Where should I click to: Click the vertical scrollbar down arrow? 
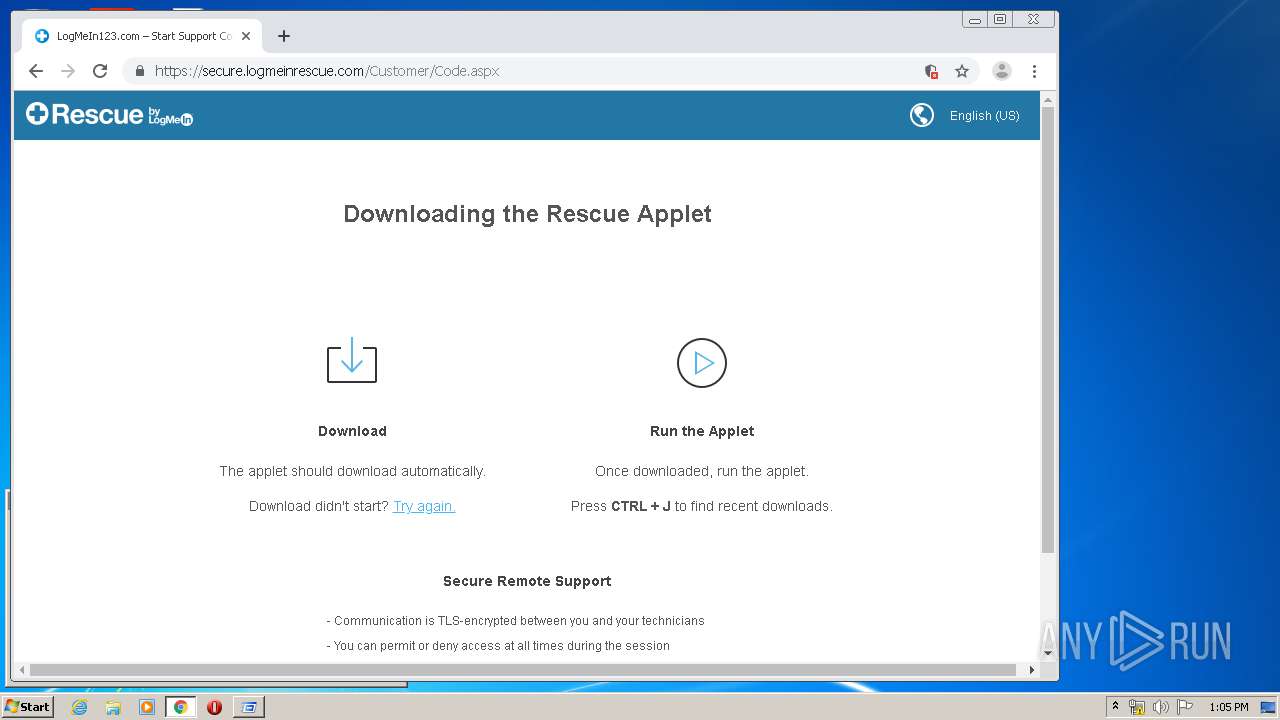(x=1048, y=653)
